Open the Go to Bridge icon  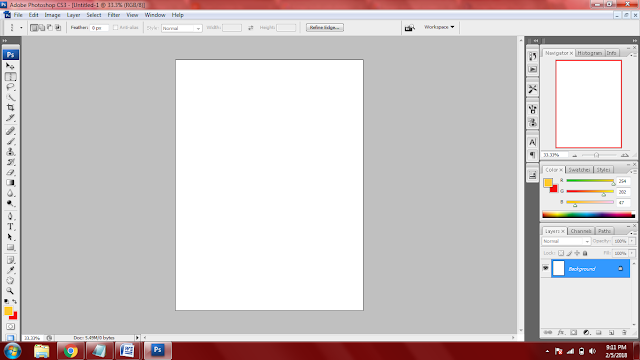[409, 28]
